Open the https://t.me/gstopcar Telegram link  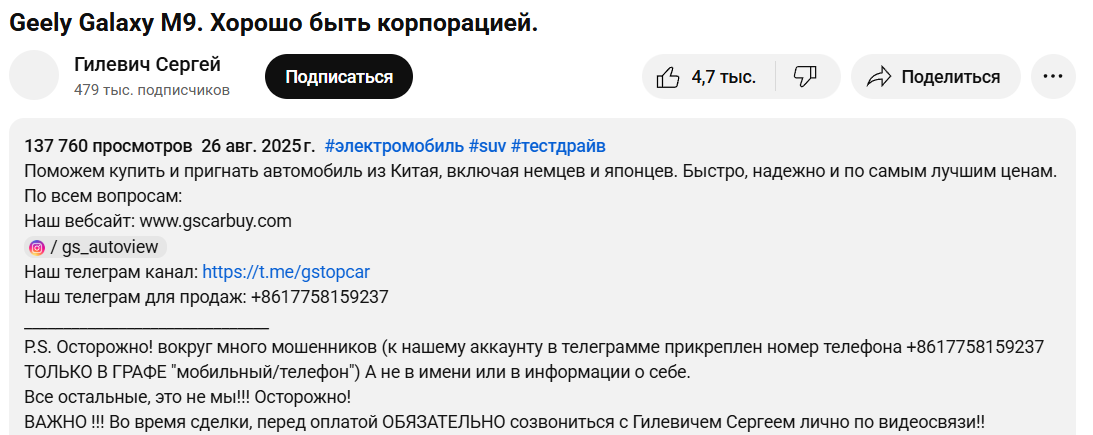coord(286,272)
